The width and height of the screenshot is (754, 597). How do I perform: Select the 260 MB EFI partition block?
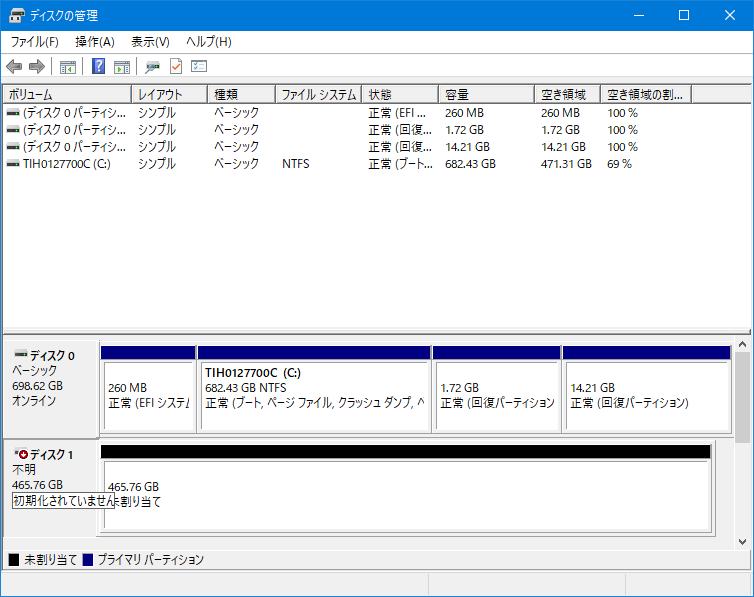pos(148,389)
